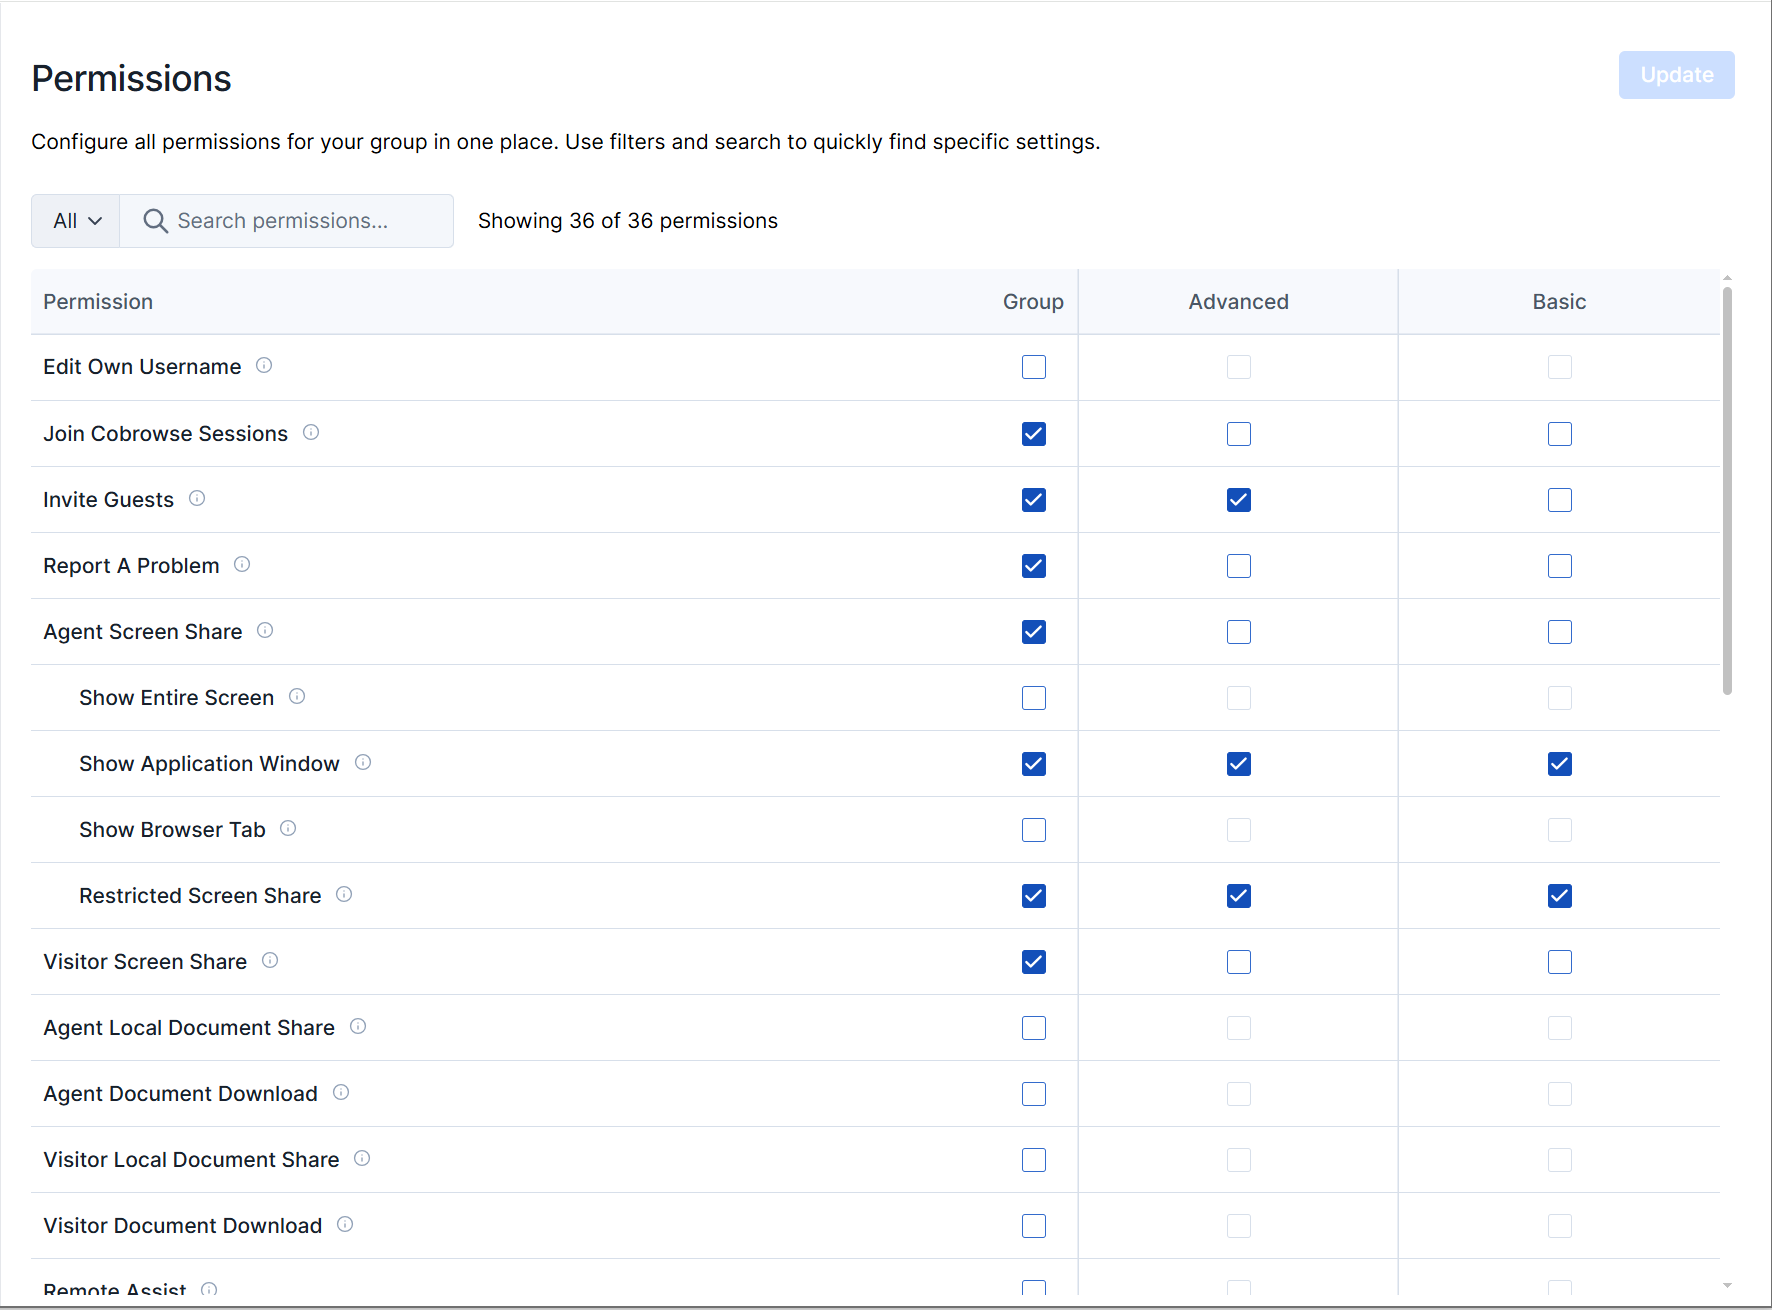Enable Visitor Screen Share for Advanced
Screen dimensions: 1772x1310
coord(1238,961)
